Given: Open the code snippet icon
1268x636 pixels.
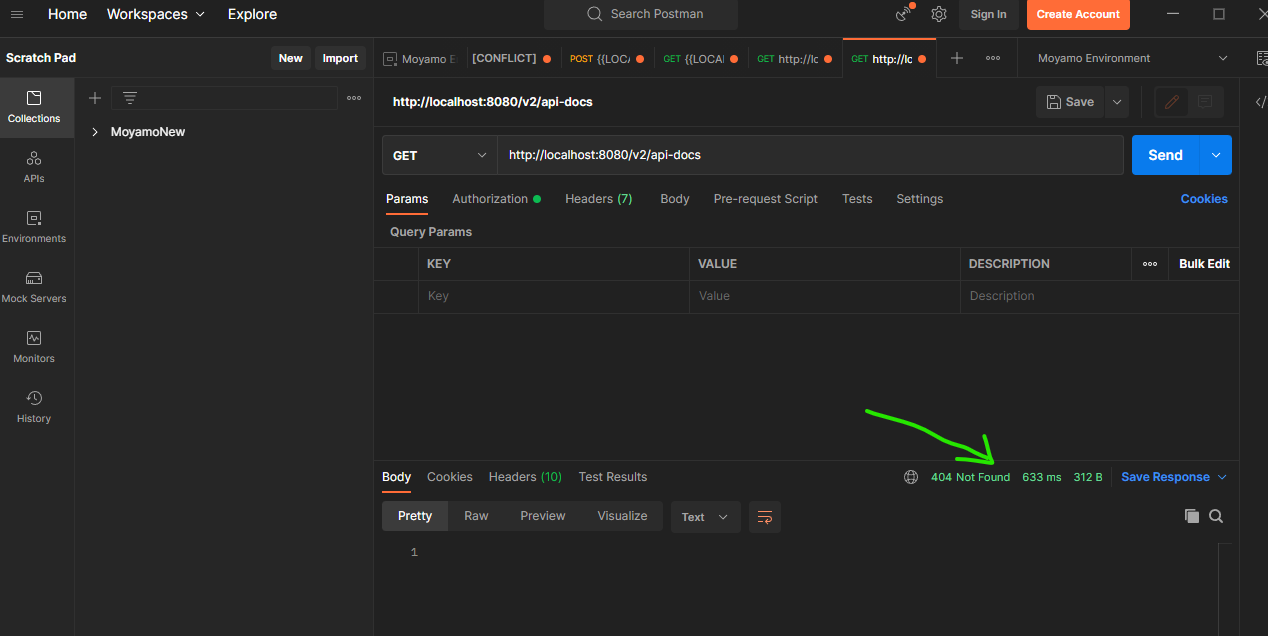Looking at the screenshot, I should (1260, 102).
